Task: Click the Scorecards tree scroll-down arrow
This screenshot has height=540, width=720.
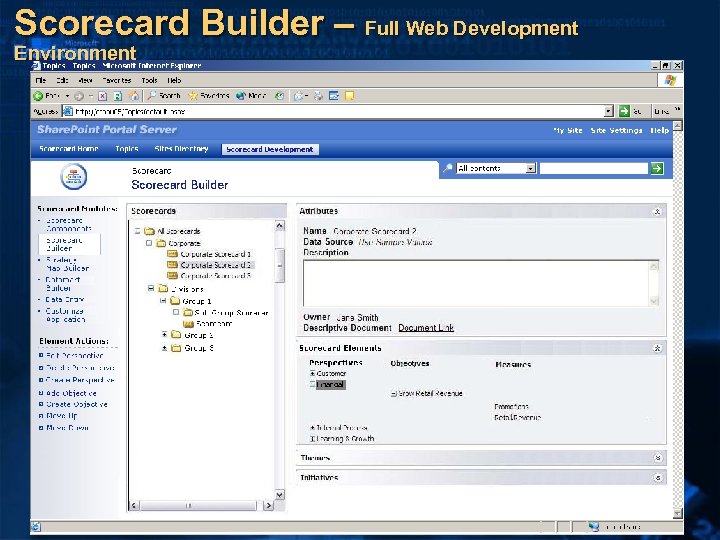Action: (279, 495)
